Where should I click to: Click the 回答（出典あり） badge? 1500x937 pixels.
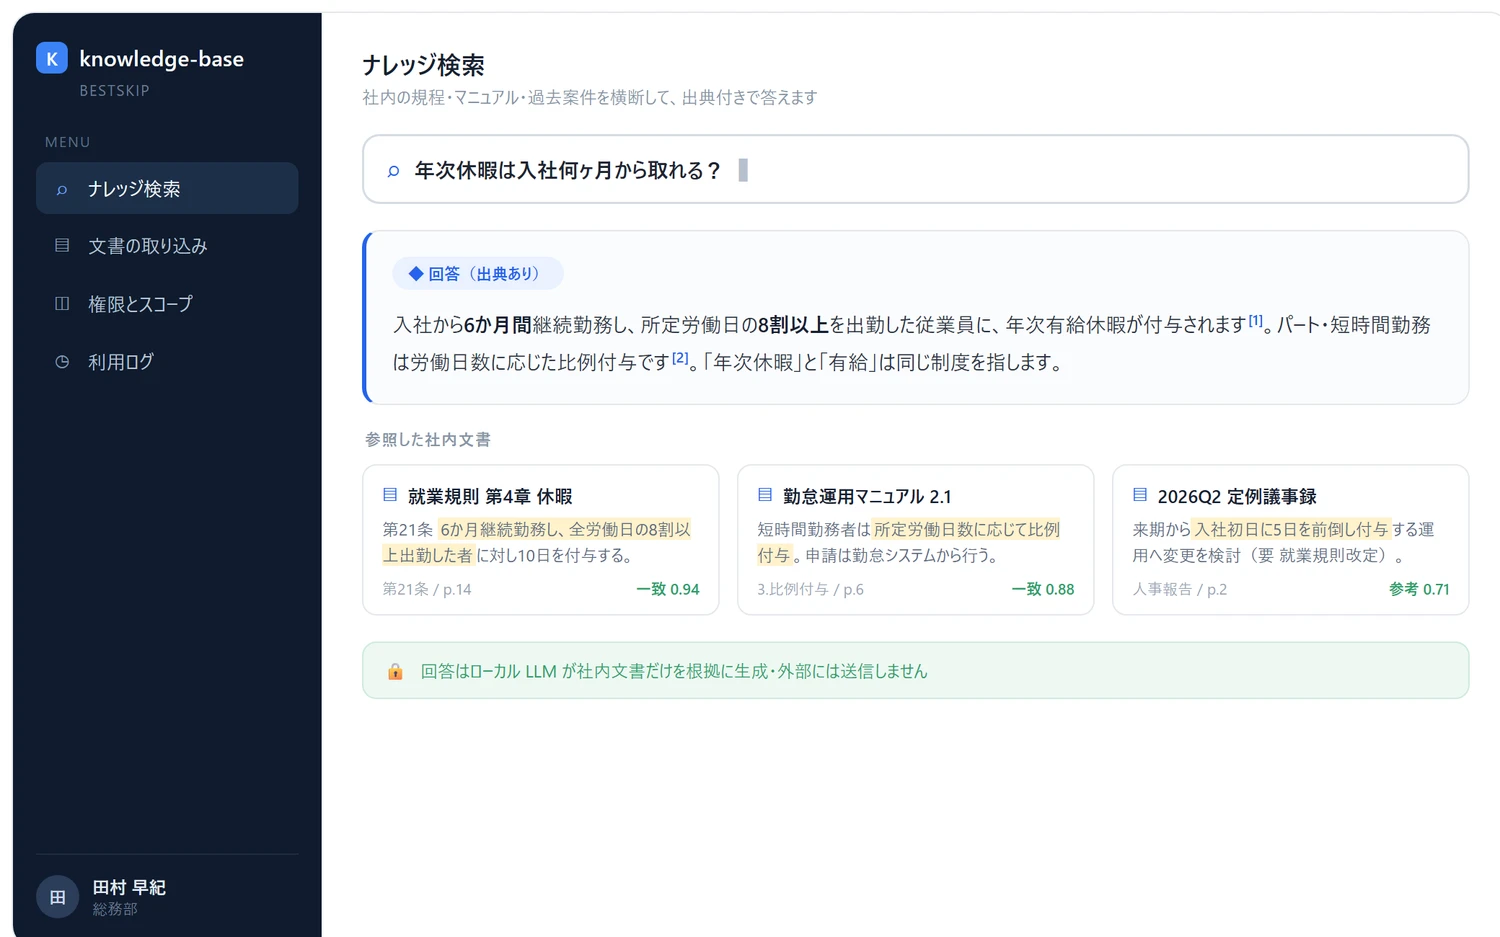477,273
